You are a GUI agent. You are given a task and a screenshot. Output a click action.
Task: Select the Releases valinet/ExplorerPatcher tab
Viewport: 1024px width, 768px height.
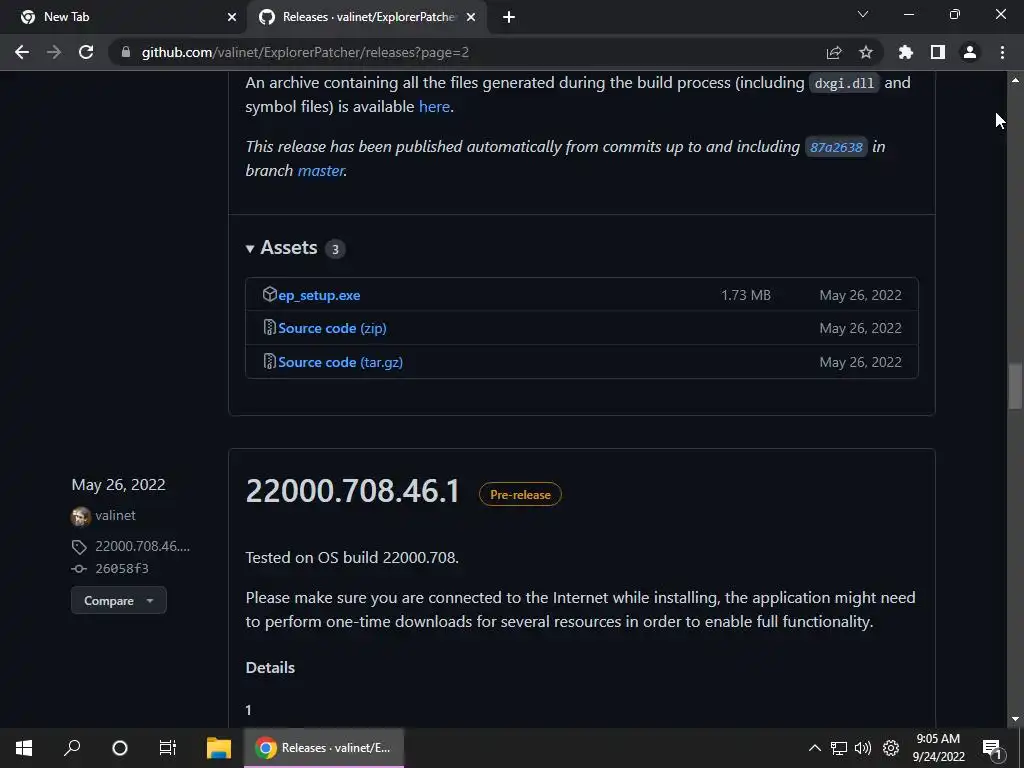(x=366, y=17)
